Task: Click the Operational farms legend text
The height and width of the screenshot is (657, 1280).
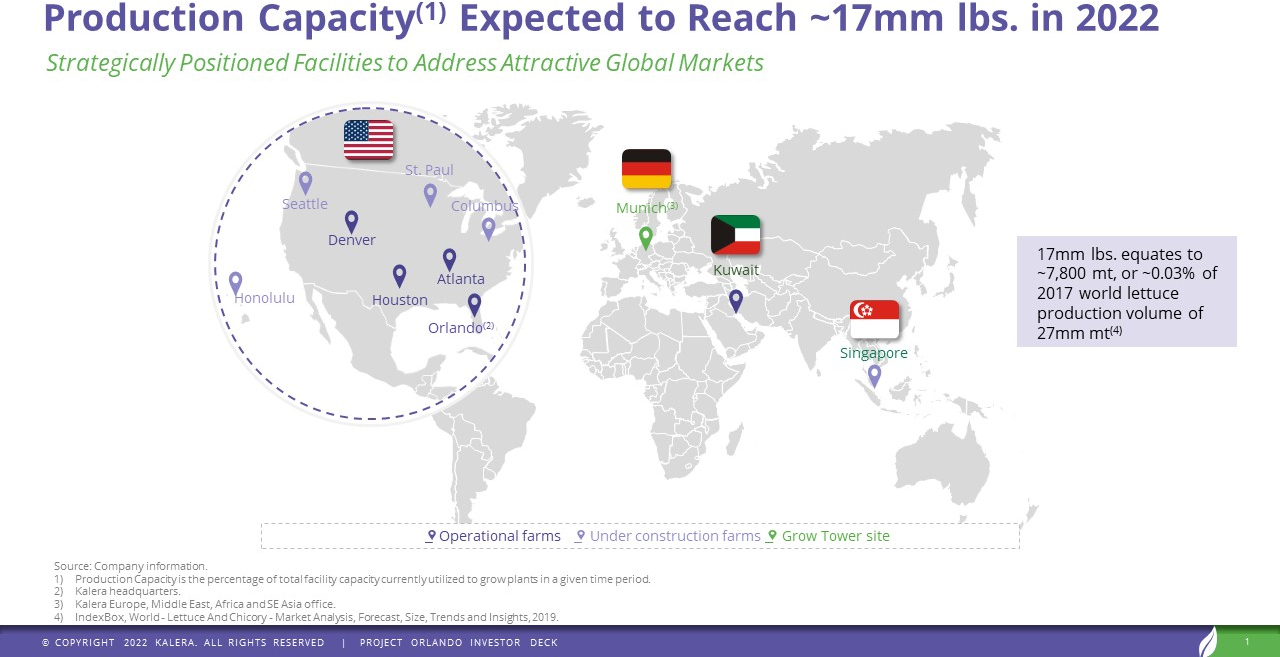Action: click(x=500, y=536)
